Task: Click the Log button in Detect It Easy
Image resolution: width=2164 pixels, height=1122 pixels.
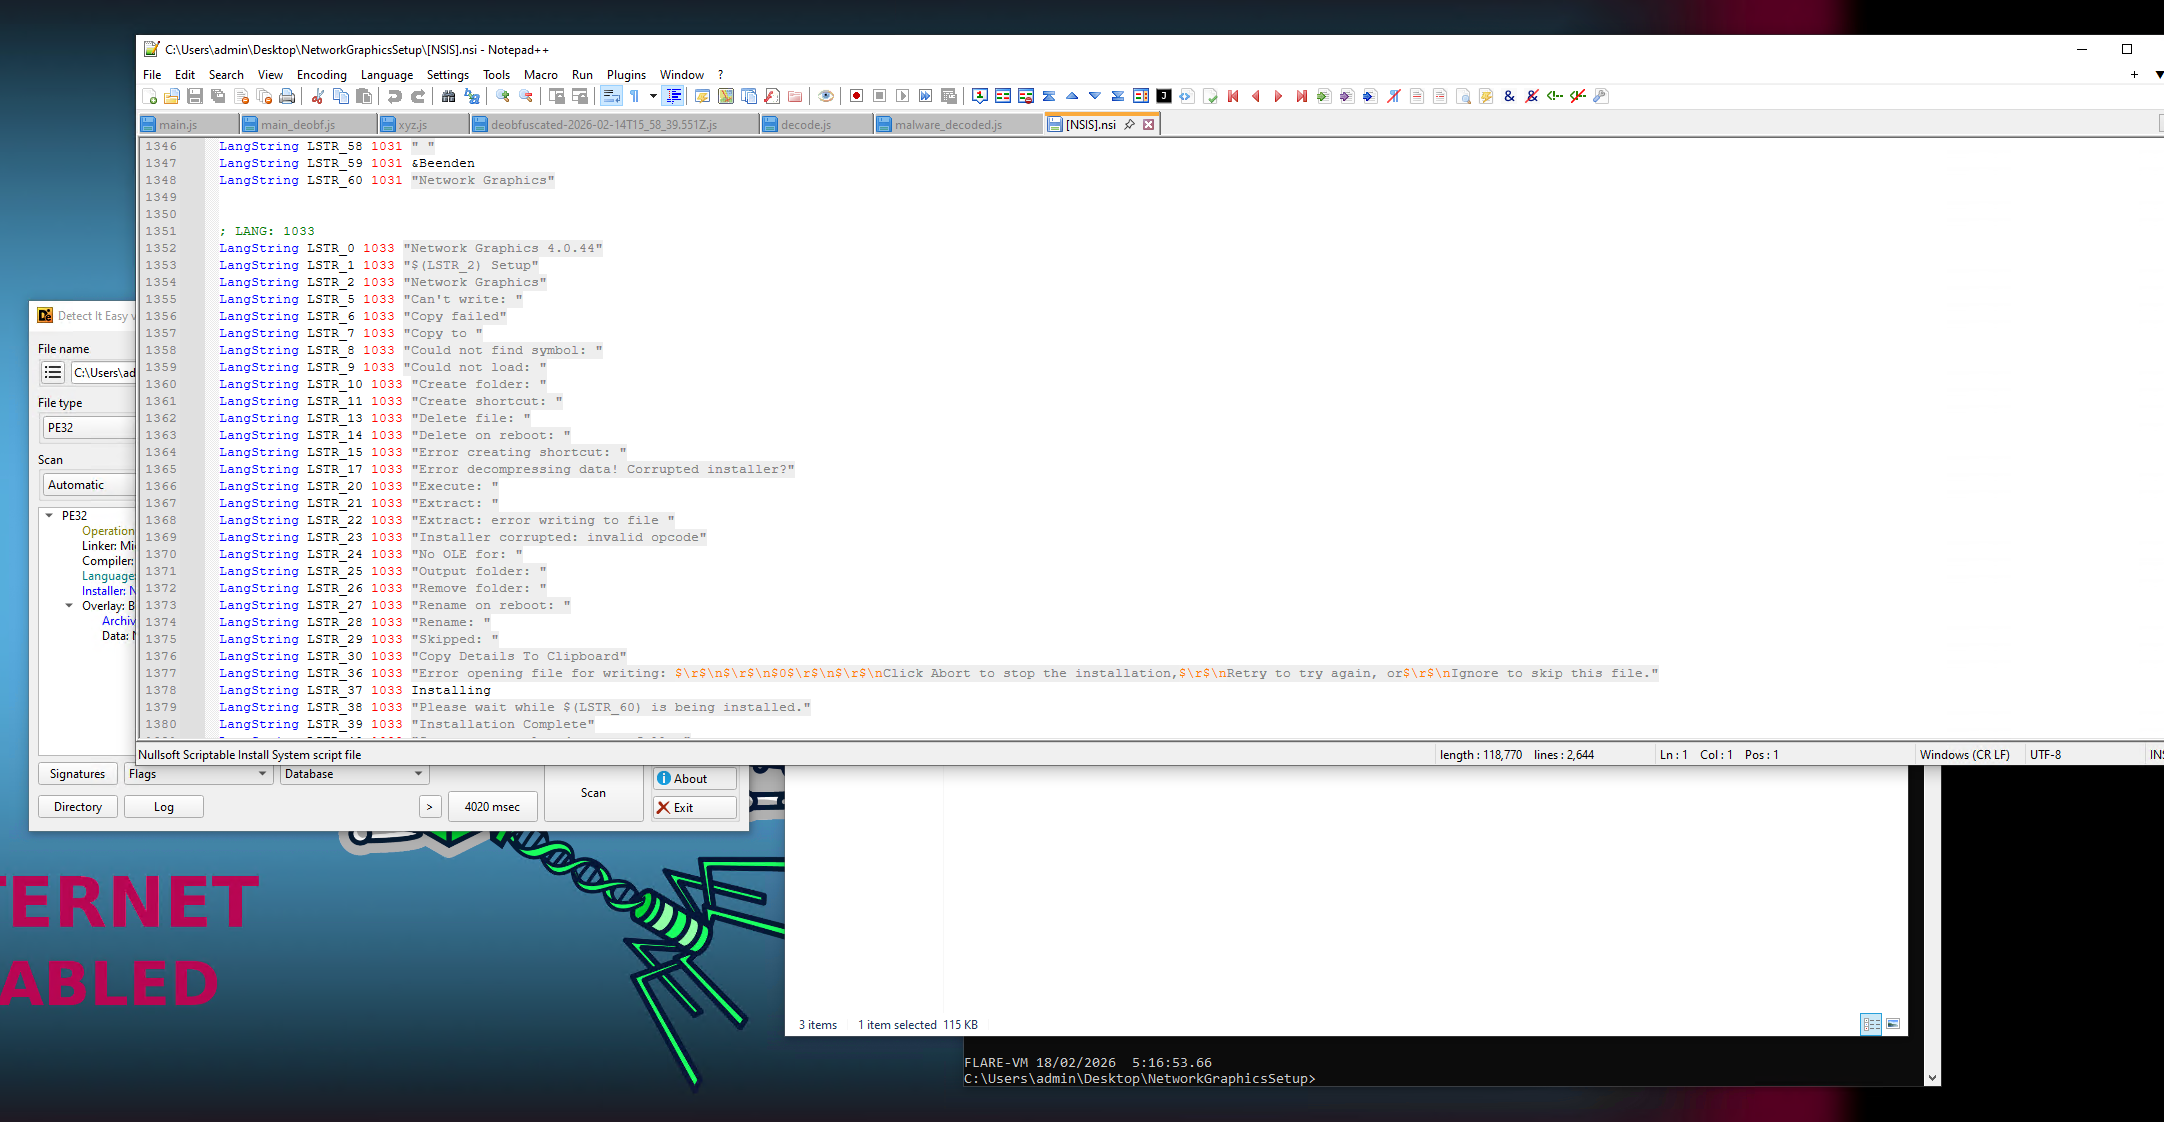Action: pos(164,807)
